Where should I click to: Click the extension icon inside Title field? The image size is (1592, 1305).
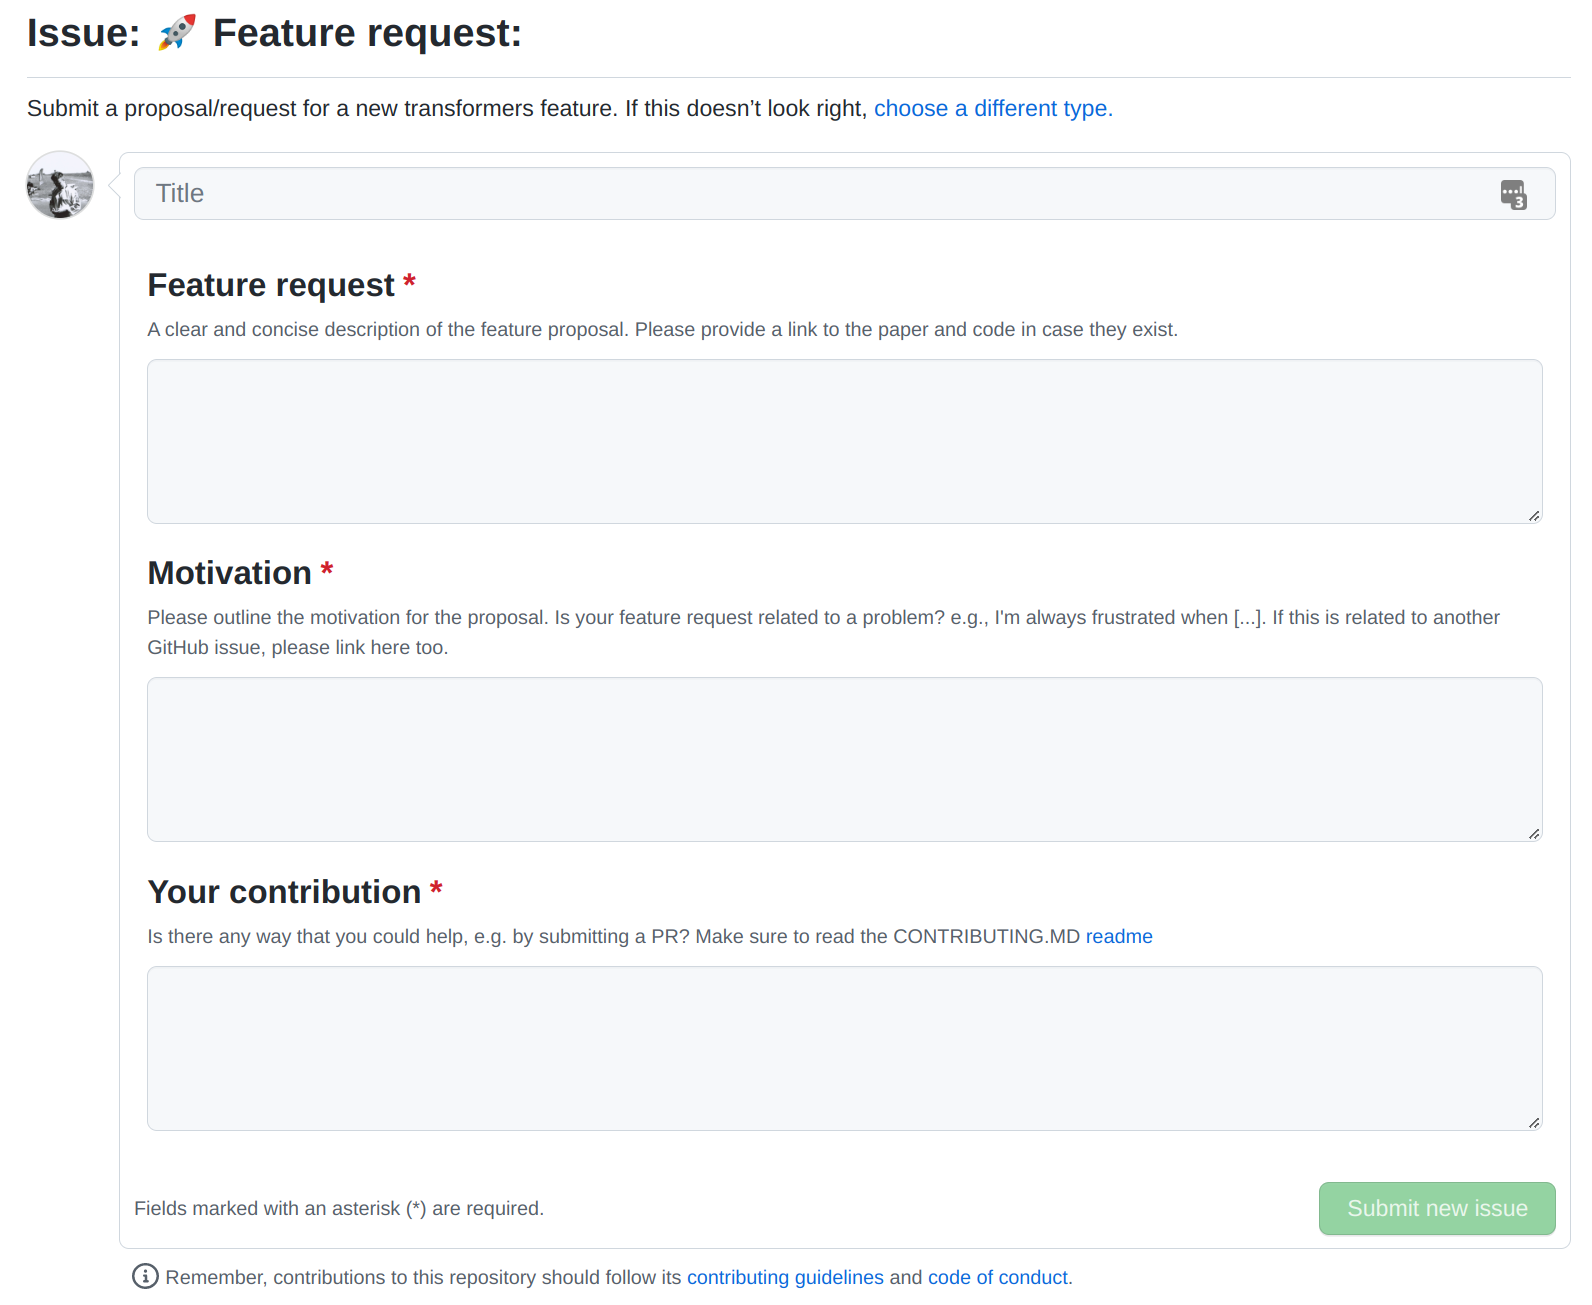pos(1513,194)
